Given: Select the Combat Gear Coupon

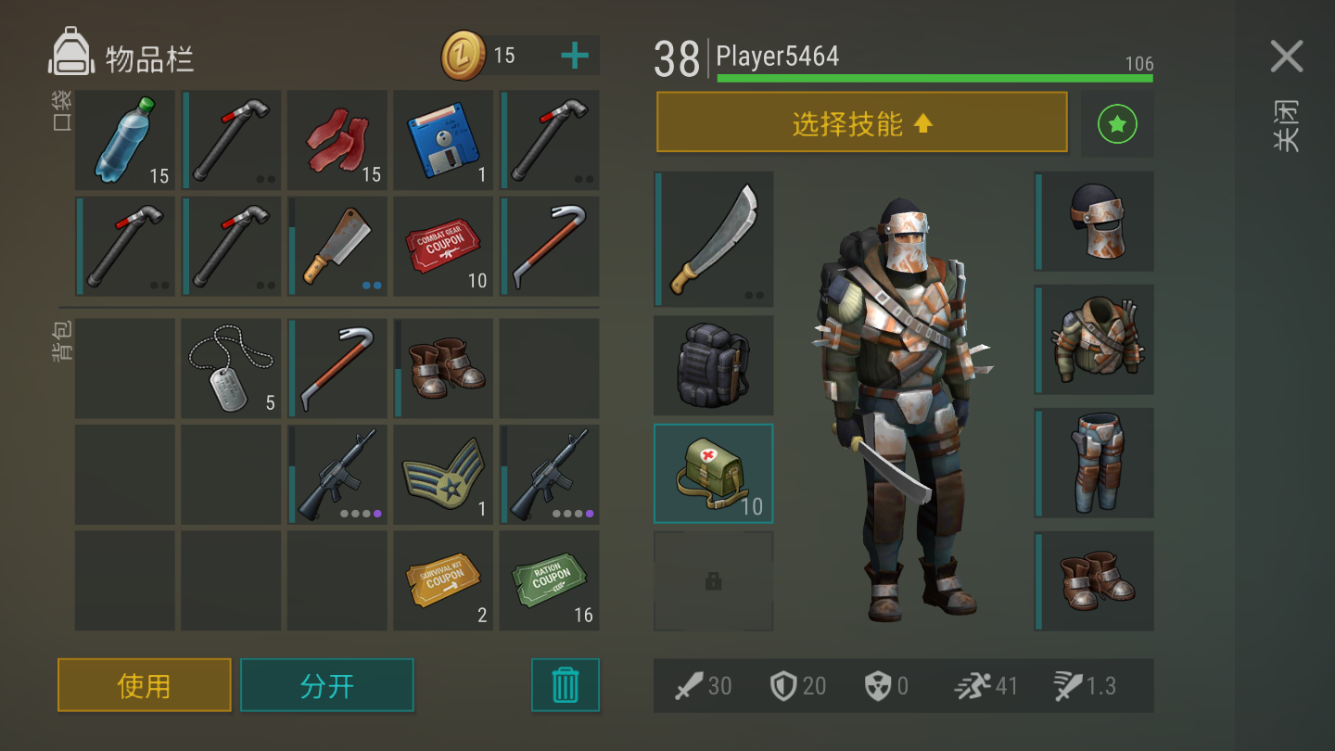Looking at the screenshot, I should (443, 246).
